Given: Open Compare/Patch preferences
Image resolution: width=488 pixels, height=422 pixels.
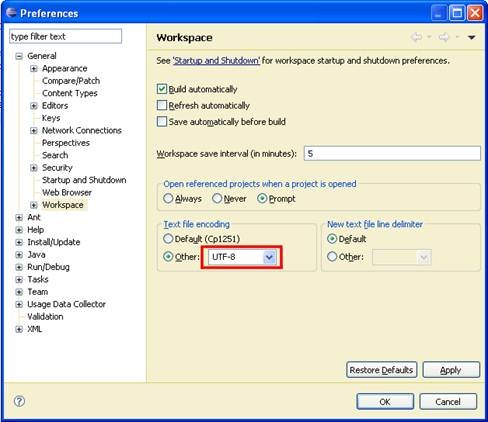Looking at the screenshot, I should [71, 81].
